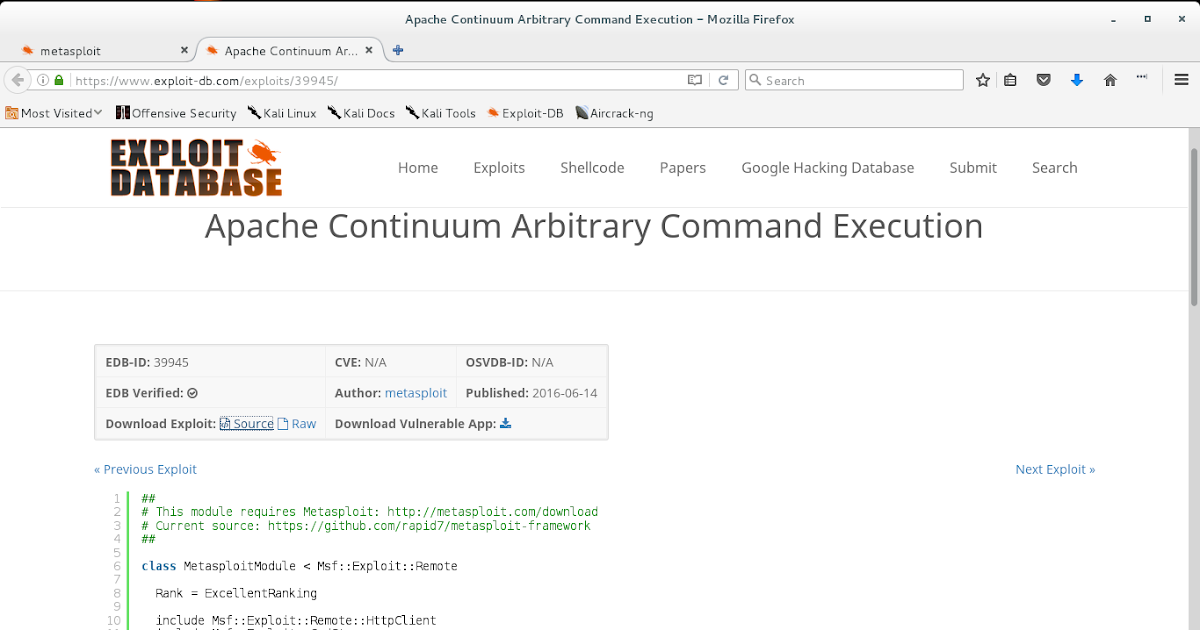1200x630 pixels.
Task: Open Search in the site navigation
Action: tap(1055, 168)
